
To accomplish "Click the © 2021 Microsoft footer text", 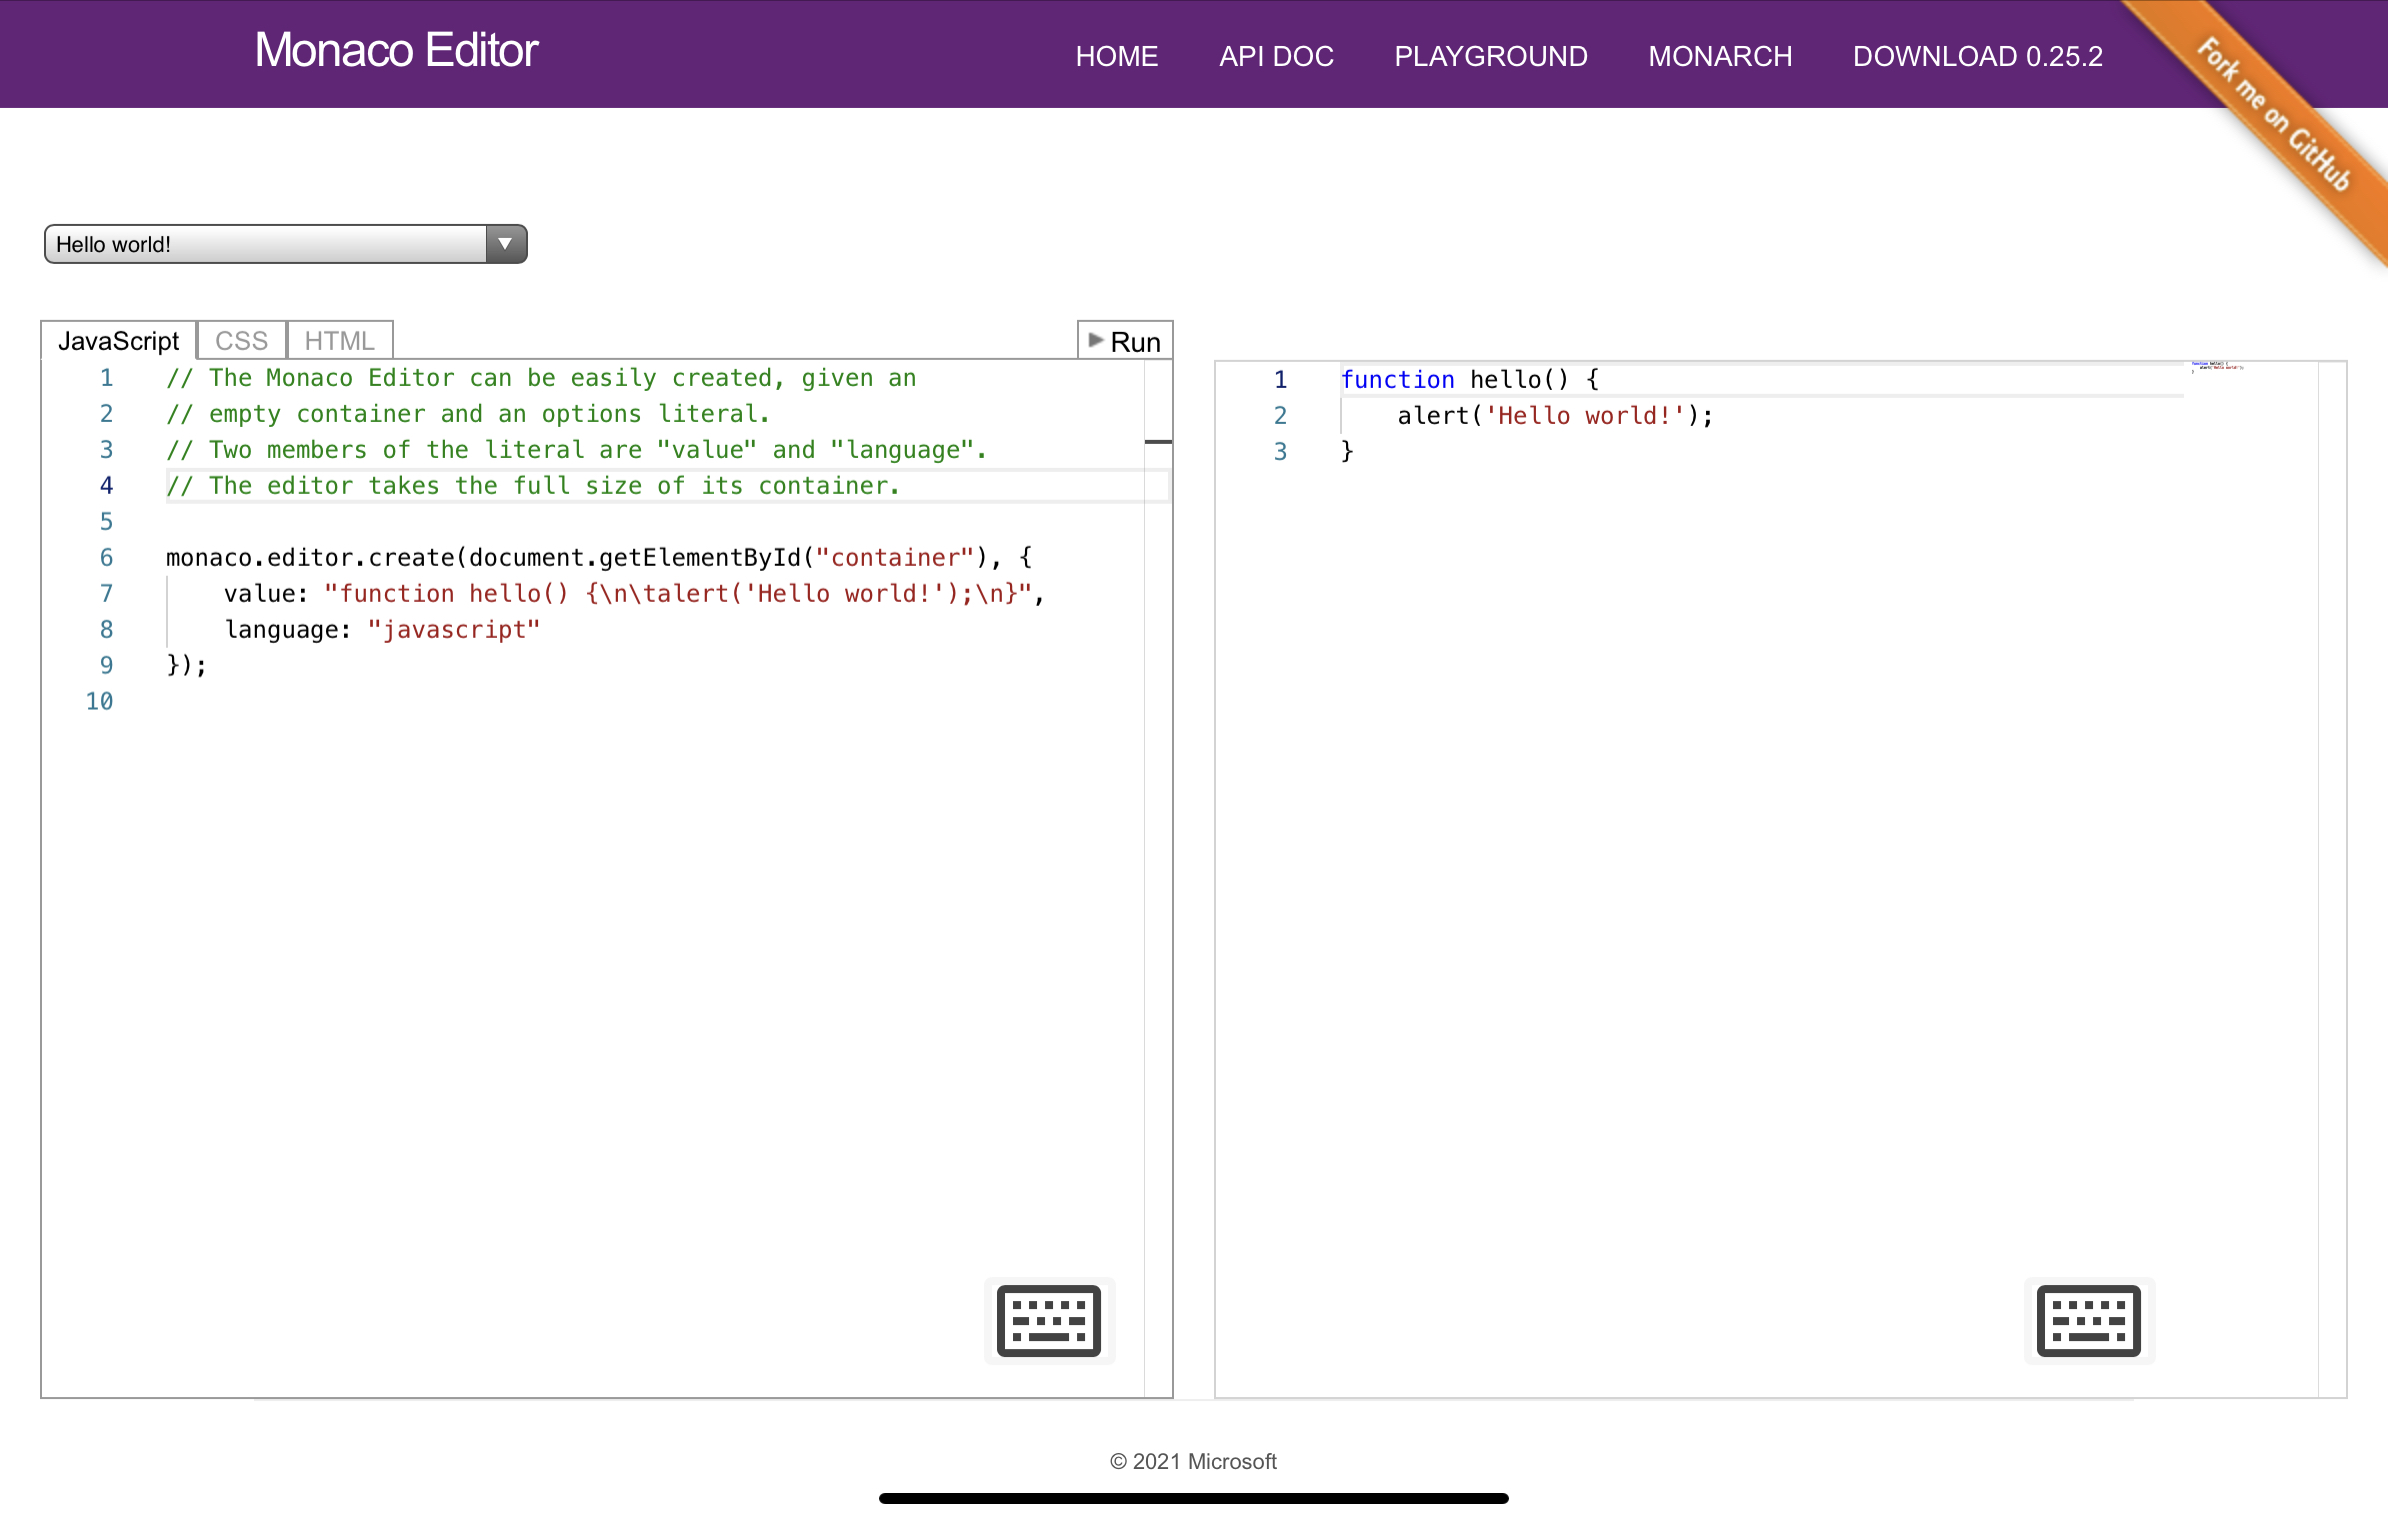I will tap(1193, 1461).
